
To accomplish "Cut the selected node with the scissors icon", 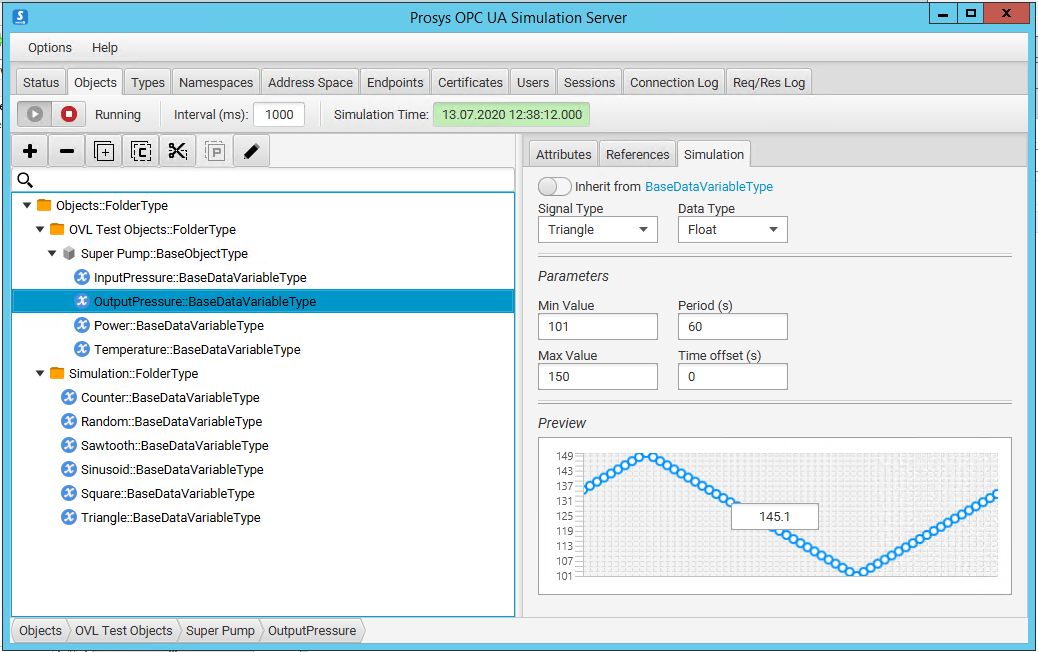I will click(177, 152).
